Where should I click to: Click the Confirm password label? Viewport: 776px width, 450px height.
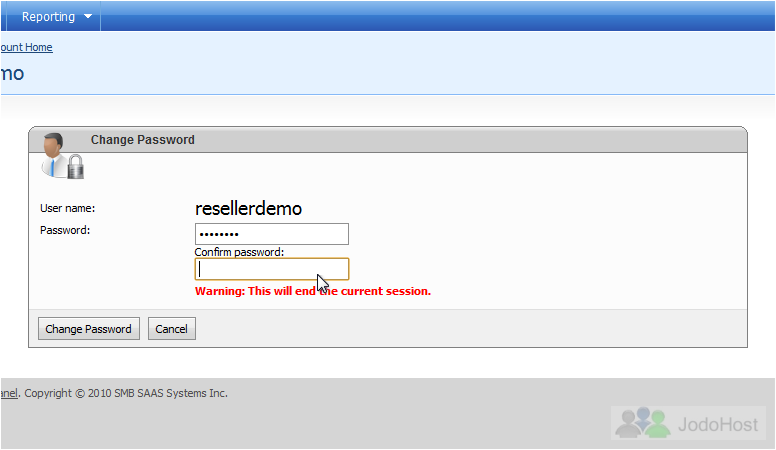point(239,252)
